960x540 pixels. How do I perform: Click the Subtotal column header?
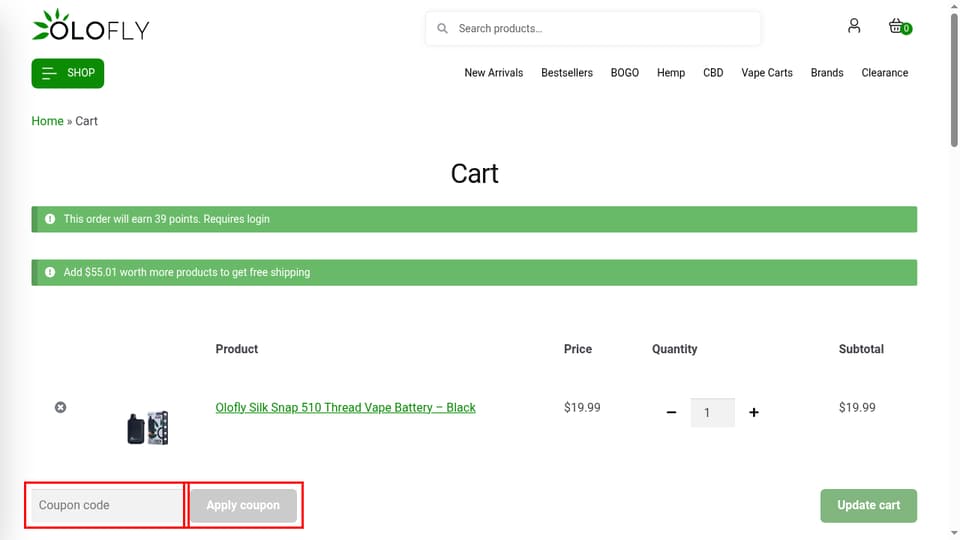click(x=861, y=349)
